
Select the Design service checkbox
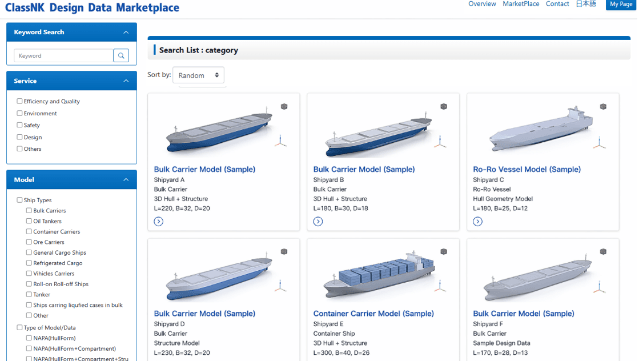pos(19,137)
